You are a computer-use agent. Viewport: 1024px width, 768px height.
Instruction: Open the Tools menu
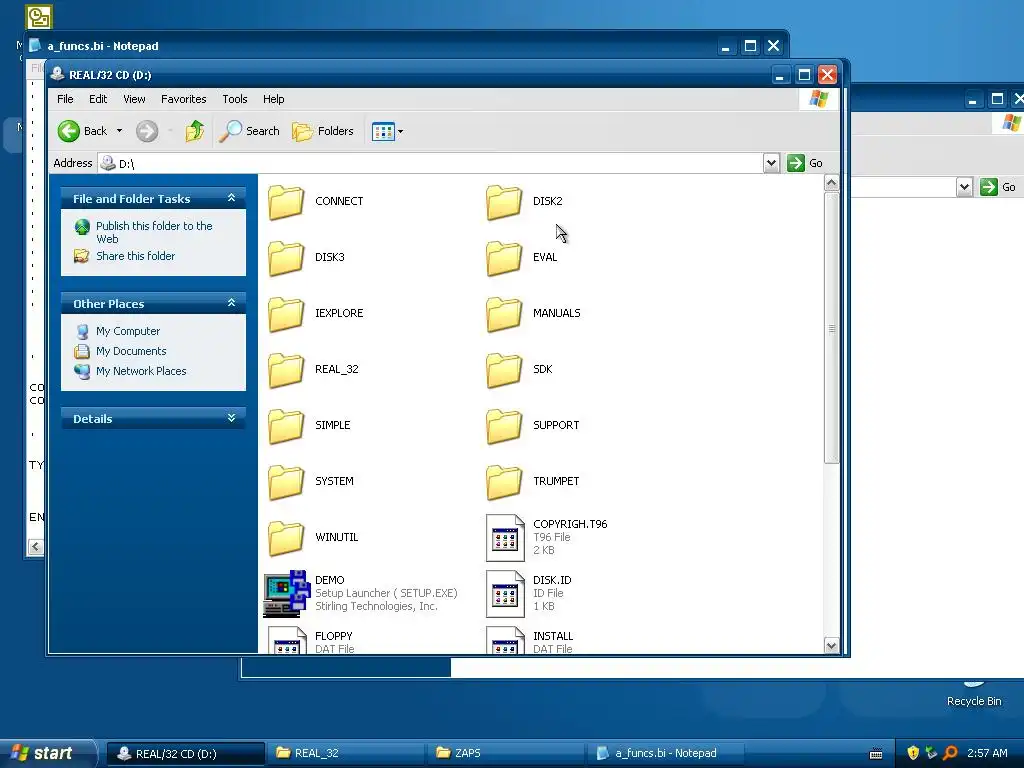234,99
